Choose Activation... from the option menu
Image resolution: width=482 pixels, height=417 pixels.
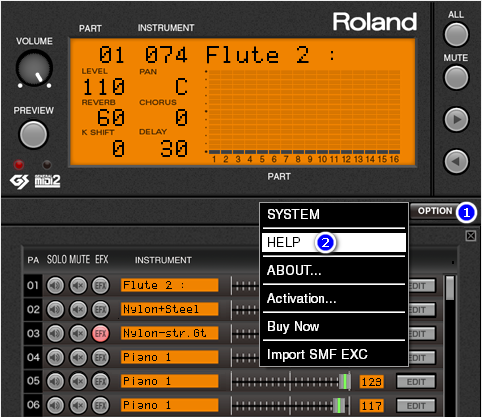pos(334,298)
